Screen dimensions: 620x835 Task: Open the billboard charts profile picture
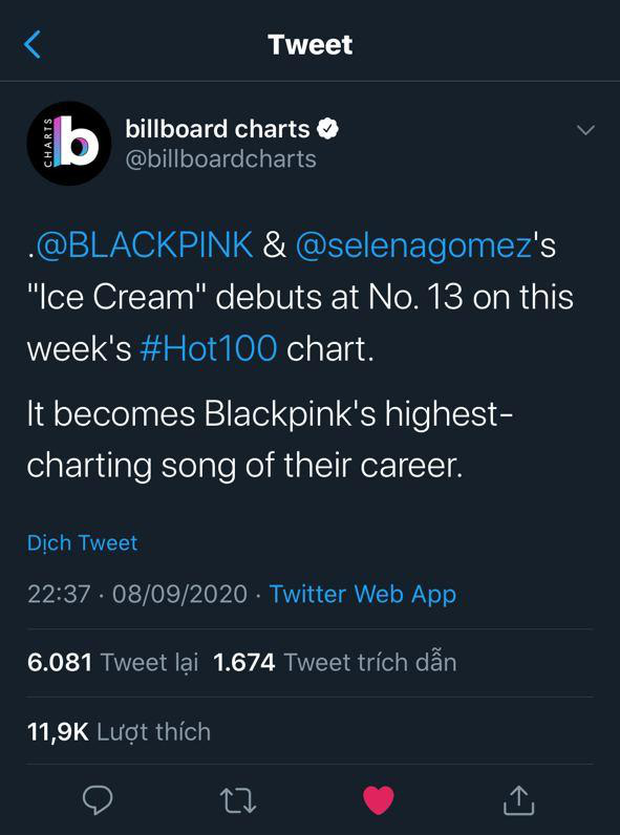(x=69, y=144)
